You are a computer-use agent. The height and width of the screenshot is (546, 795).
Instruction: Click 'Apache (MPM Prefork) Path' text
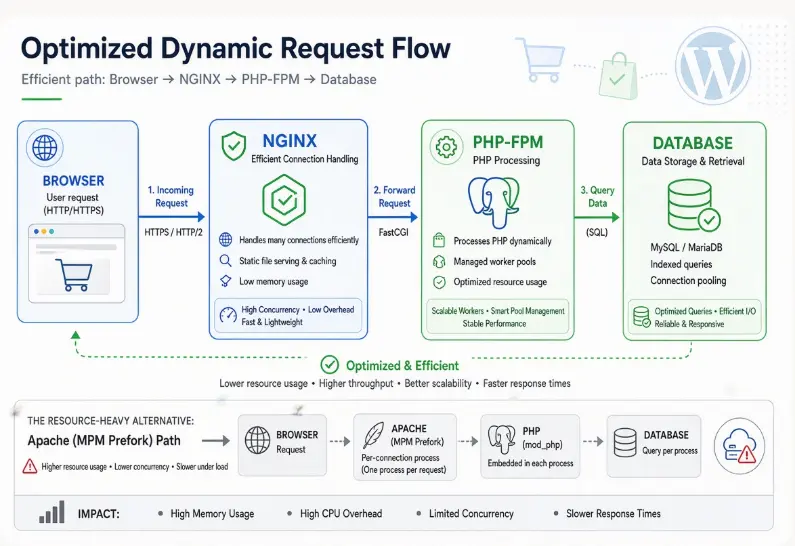coord(104,441)
